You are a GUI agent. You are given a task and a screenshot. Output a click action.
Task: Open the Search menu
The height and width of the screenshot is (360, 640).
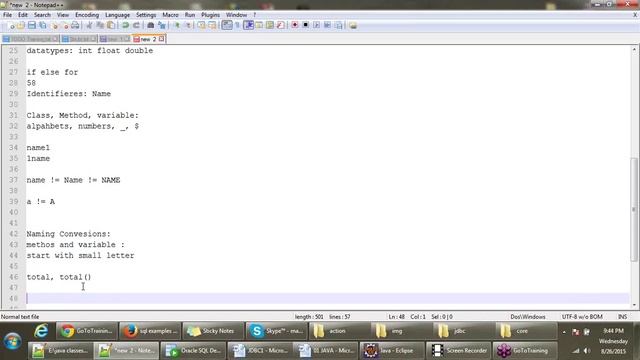[42, 15]
